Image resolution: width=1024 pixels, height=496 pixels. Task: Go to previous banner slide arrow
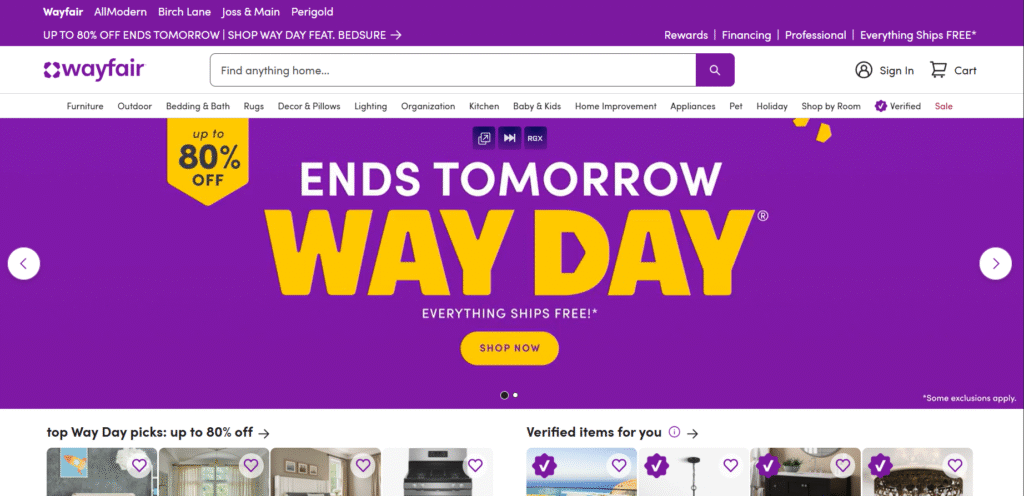(24, 264)
